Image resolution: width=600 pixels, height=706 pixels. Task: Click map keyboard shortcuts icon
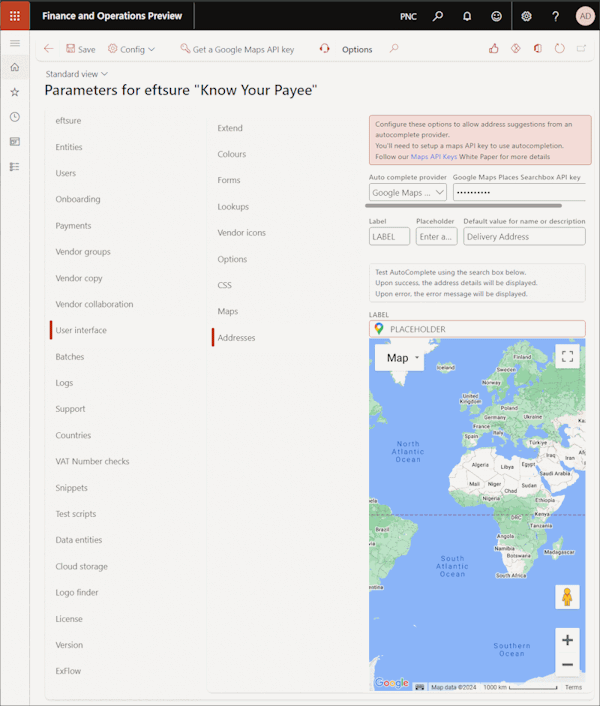point(420,687)
